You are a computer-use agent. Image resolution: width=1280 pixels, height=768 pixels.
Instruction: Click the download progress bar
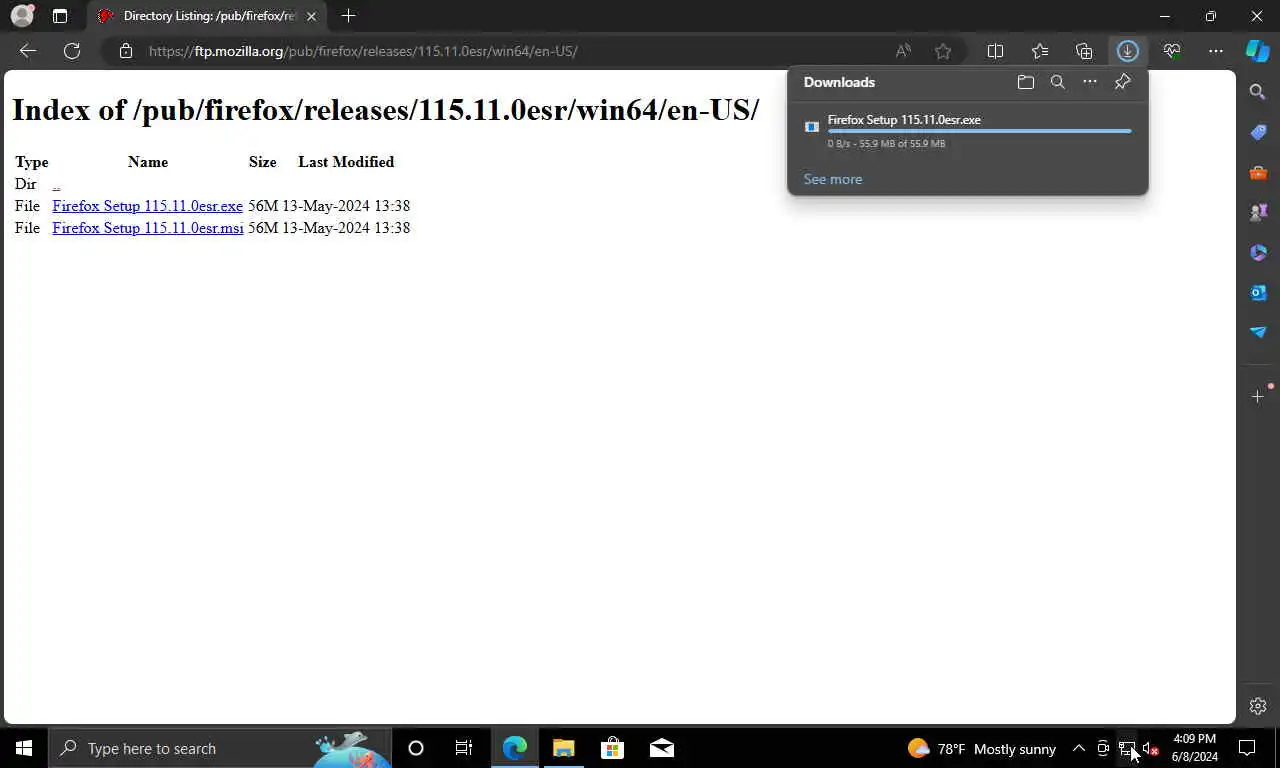click(980, 131)
